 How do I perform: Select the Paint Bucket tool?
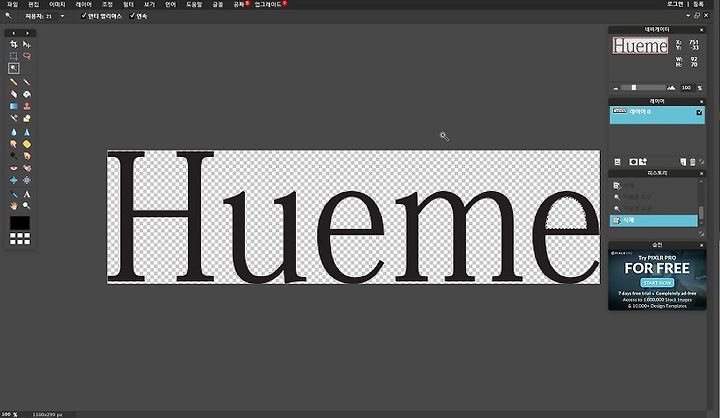click(x=27, y=94)
